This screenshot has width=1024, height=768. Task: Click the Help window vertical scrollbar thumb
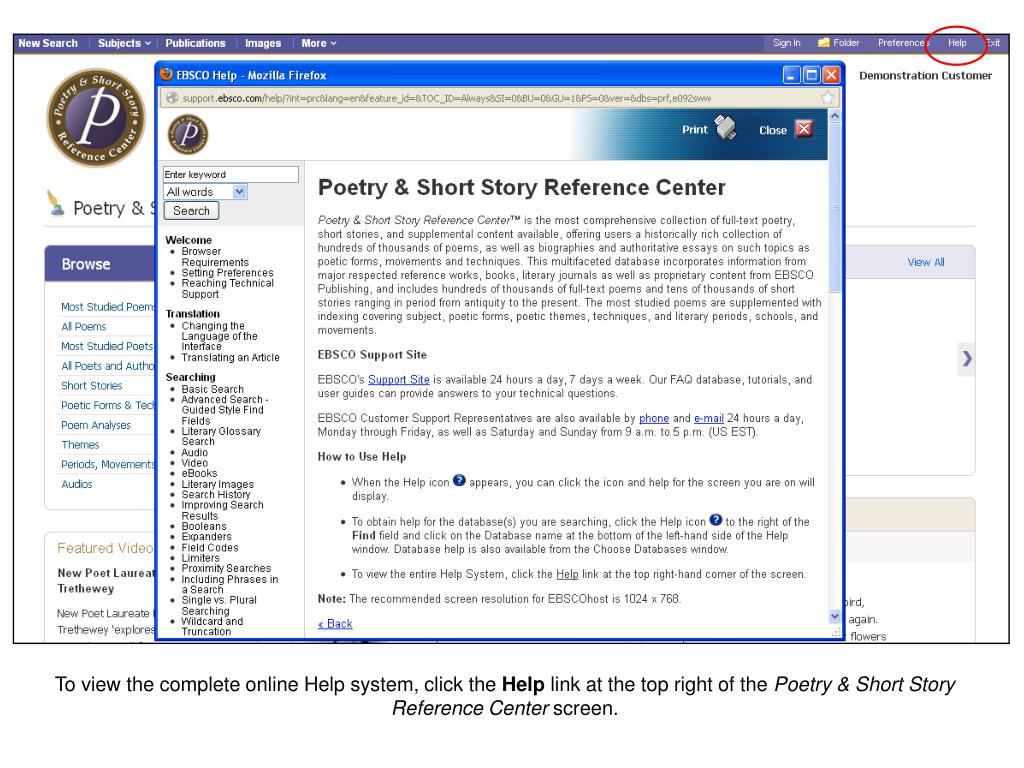coord(834,208)
